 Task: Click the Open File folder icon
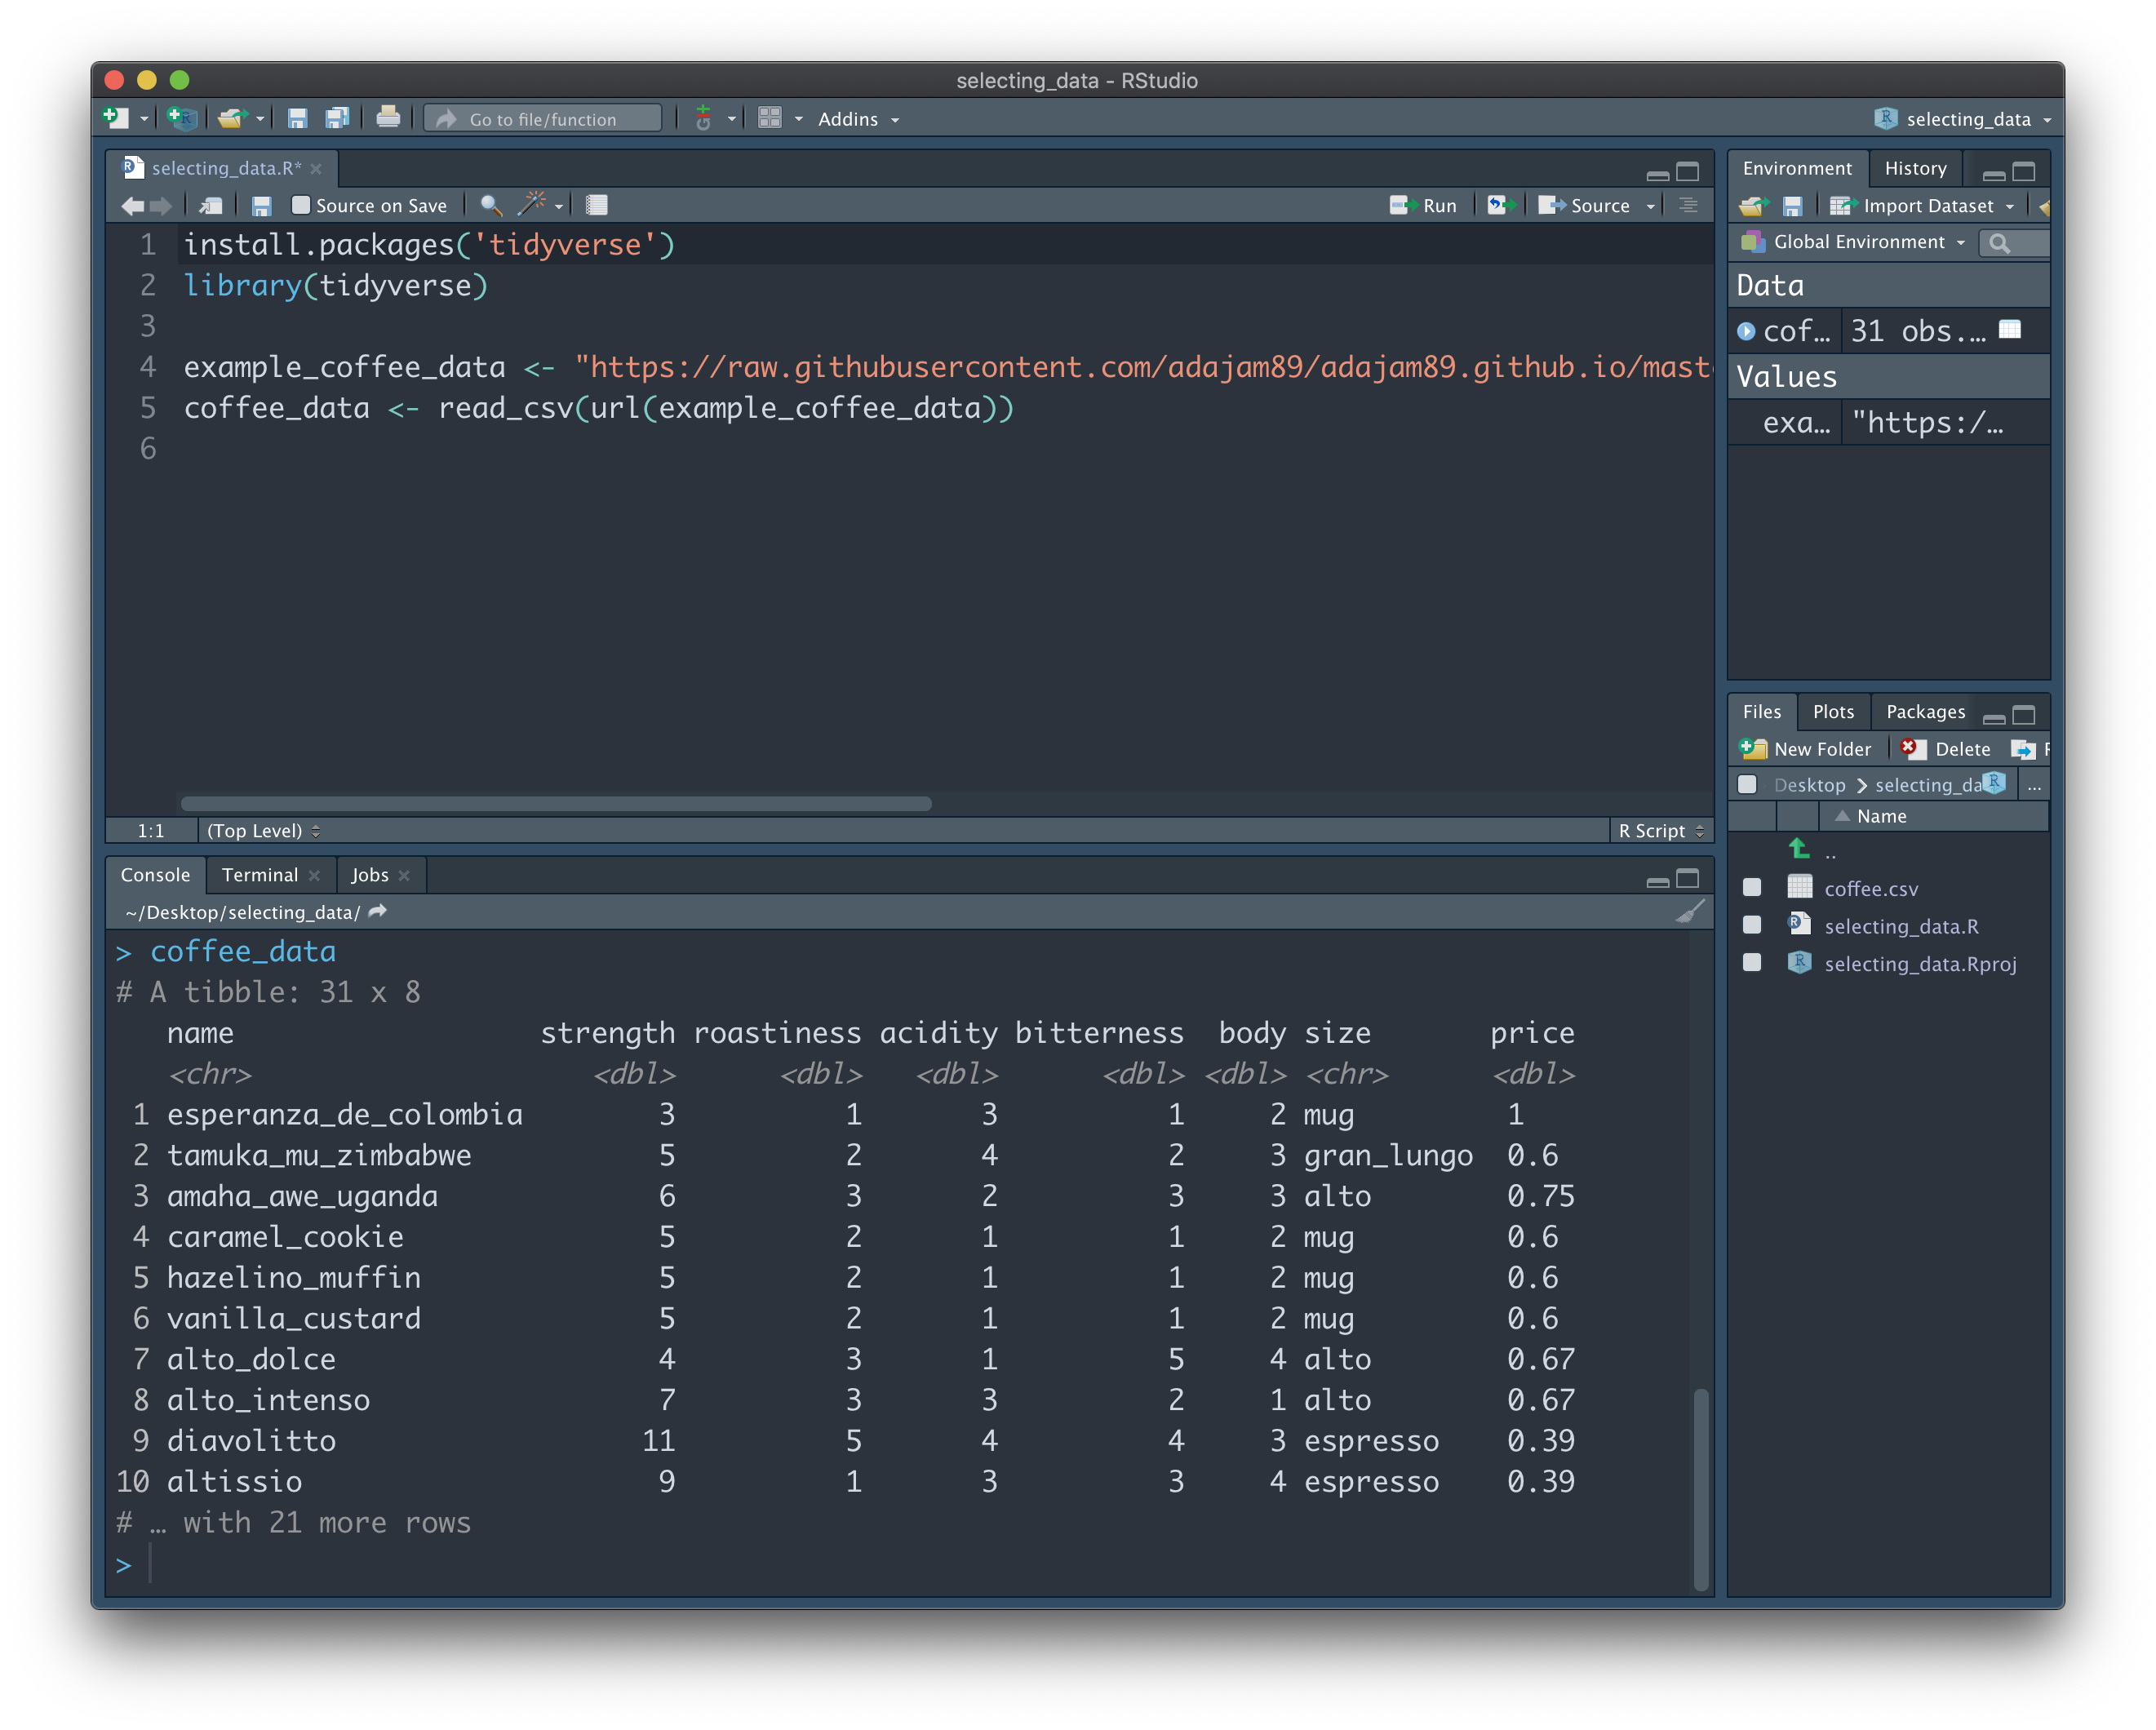pos(232,118)
